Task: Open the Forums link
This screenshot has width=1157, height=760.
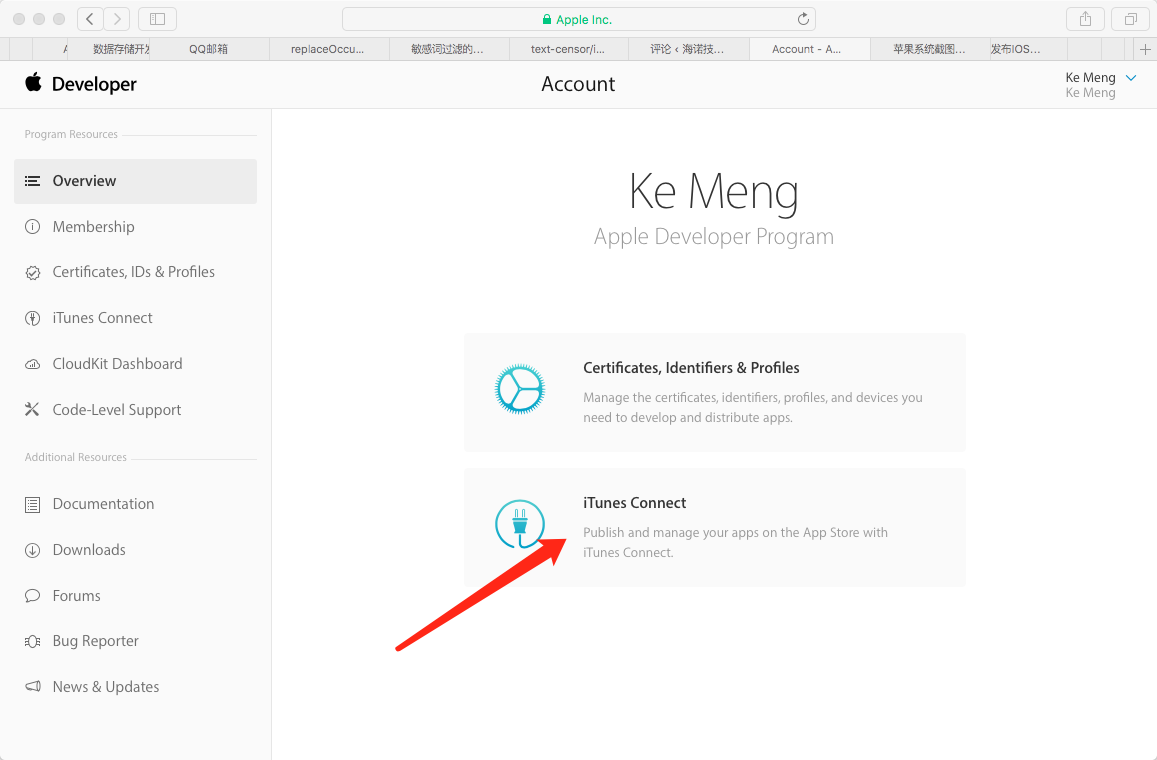Action: [76, 595]
